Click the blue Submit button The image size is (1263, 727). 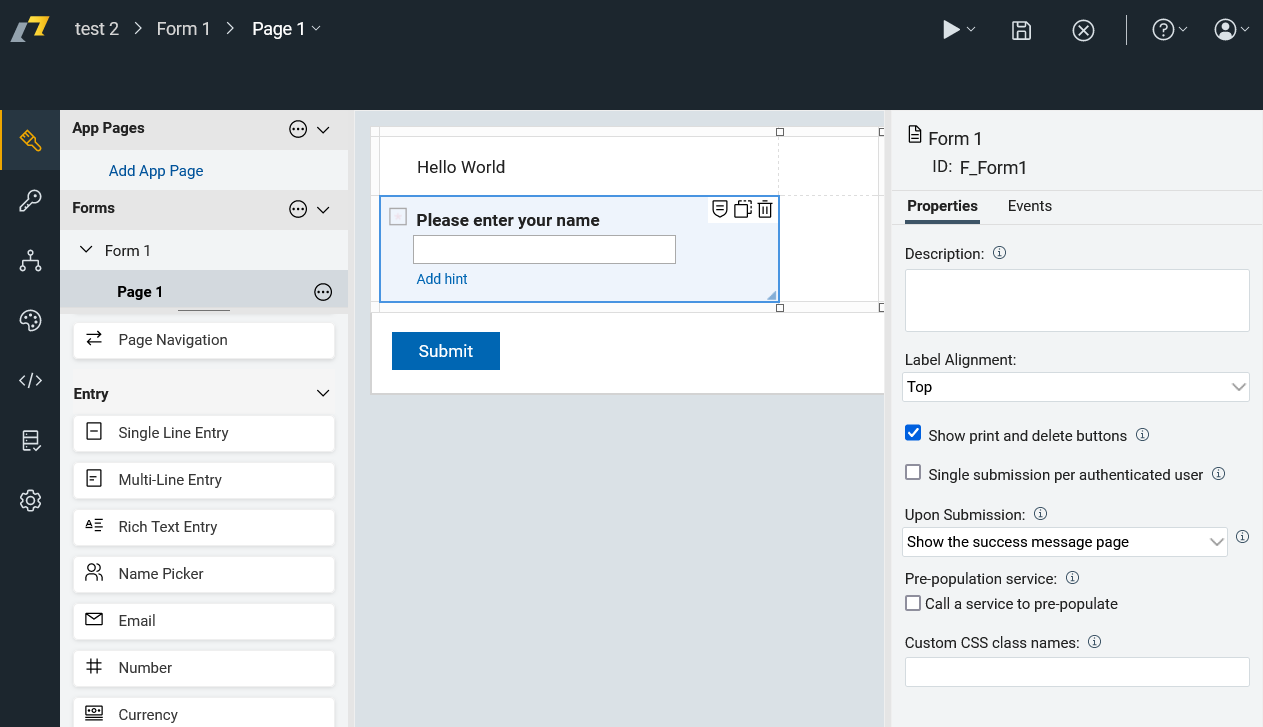pos(445,351)
